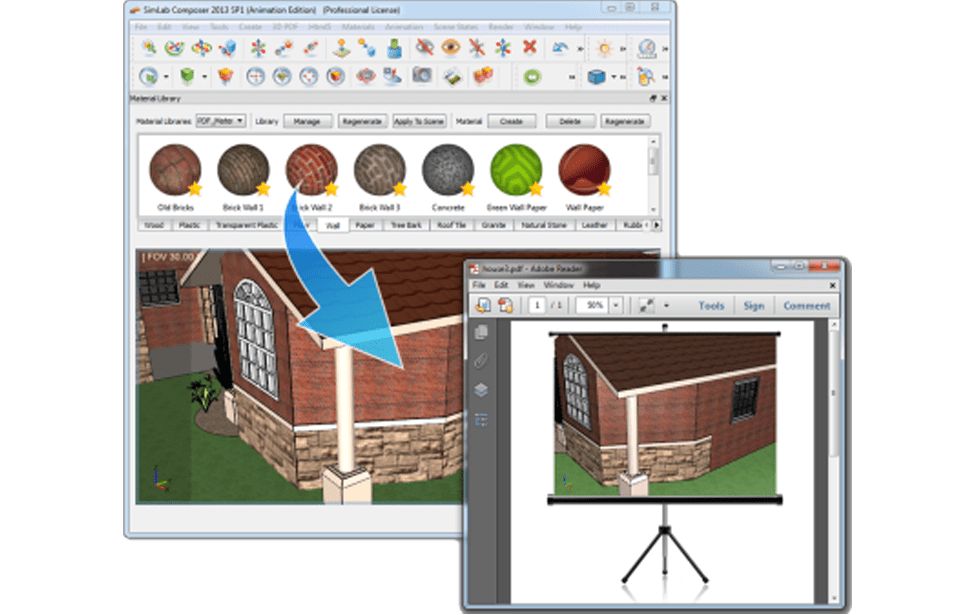The height and width of the screenshot is (615, 973).
Task: Select the red Wall Paper material
Action: (585, 170)
